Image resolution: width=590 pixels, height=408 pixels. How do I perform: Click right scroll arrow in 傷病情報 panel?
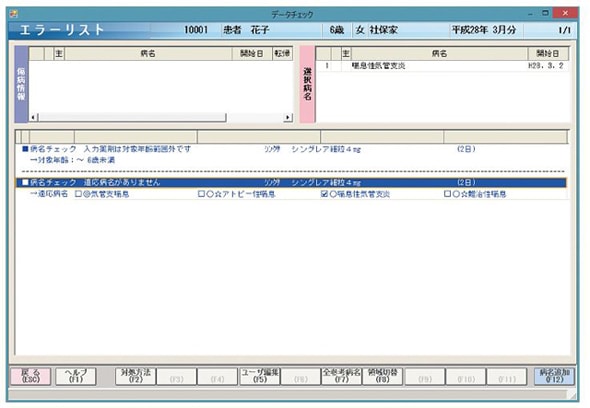[x=288, y=117]
